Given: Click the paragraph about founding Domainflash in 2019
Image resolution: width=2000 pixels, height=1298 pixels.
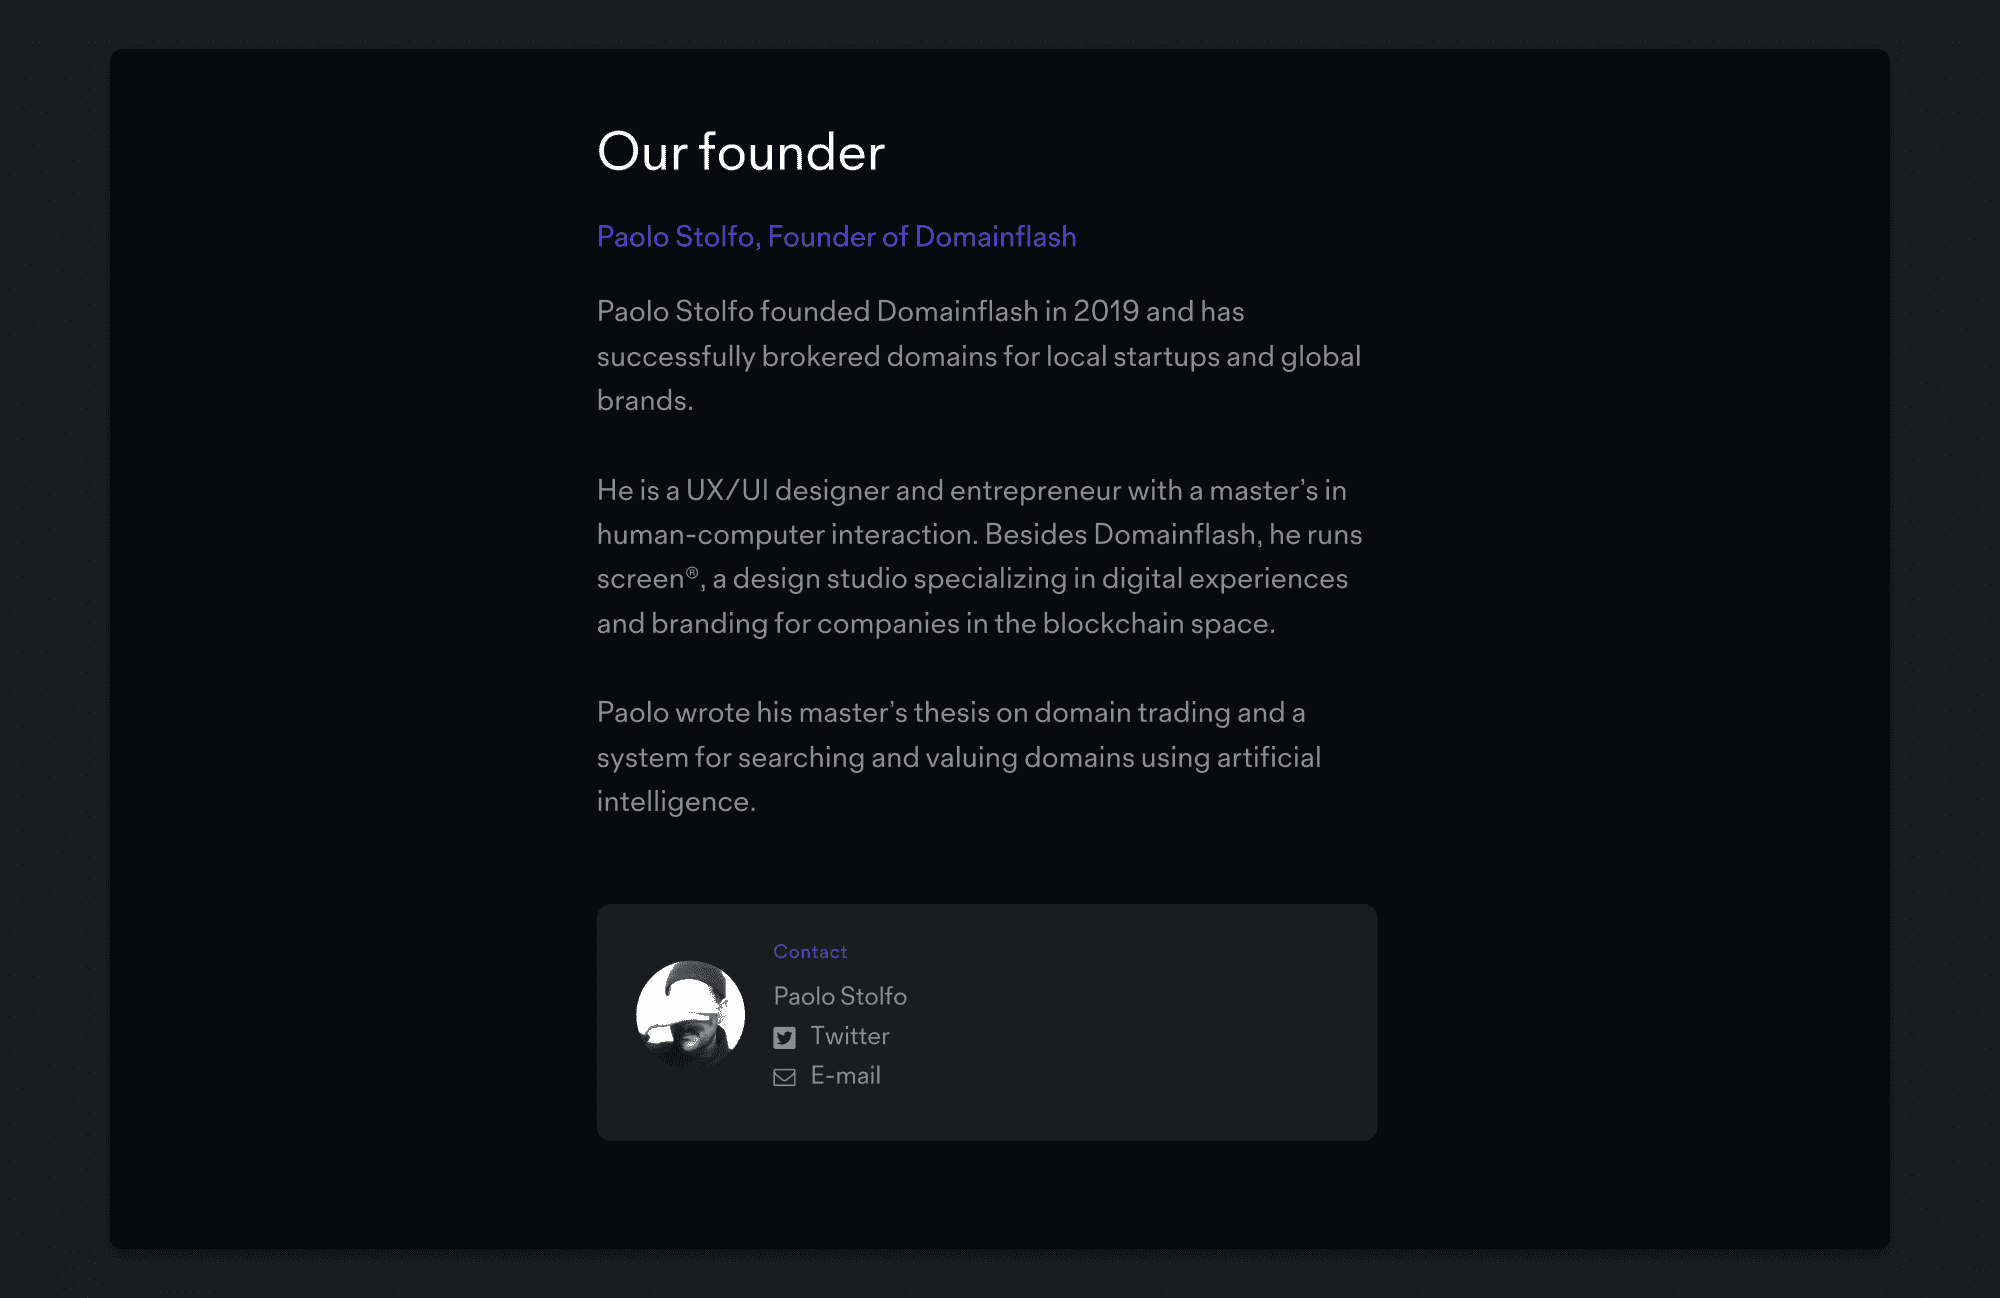Looking at the screenshot, I should point(979,356).
